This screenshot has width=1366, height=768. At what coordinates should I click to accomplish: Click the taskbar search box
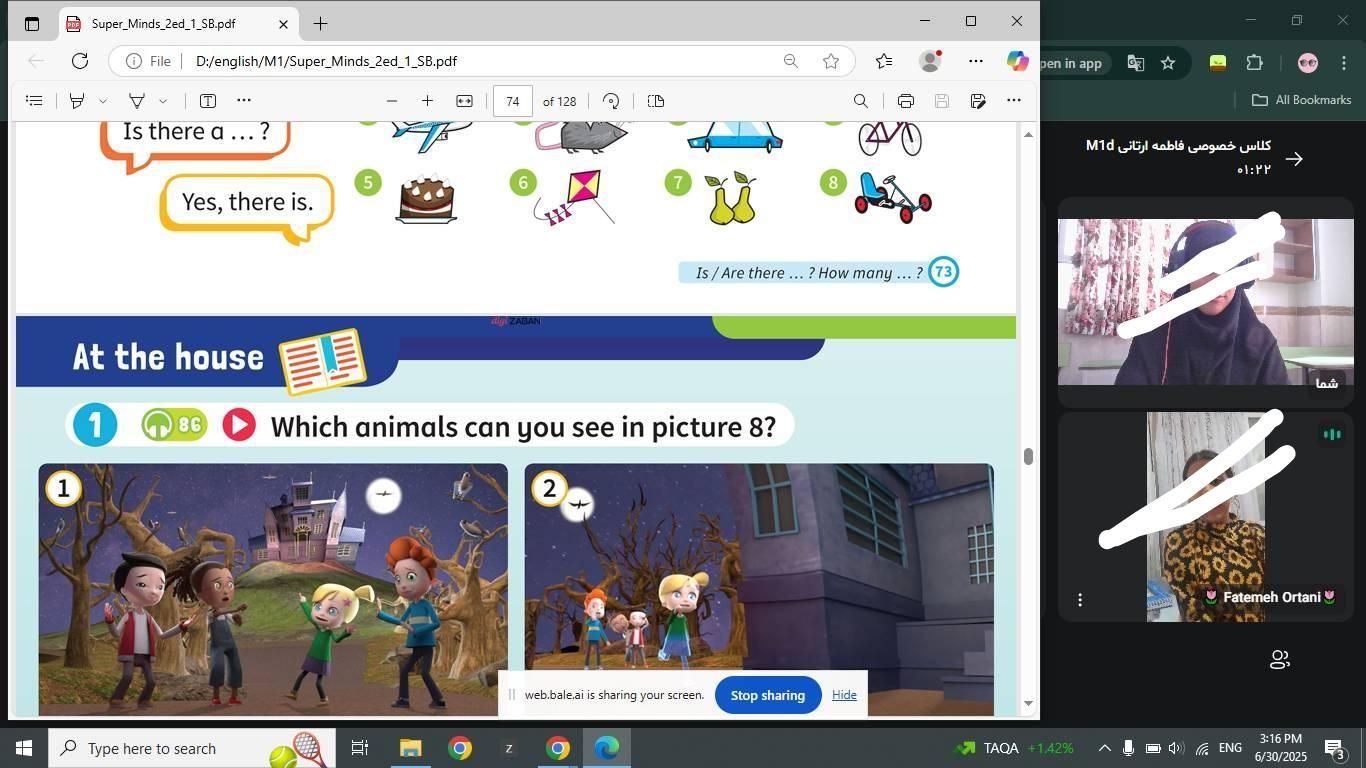pos(190,748)
